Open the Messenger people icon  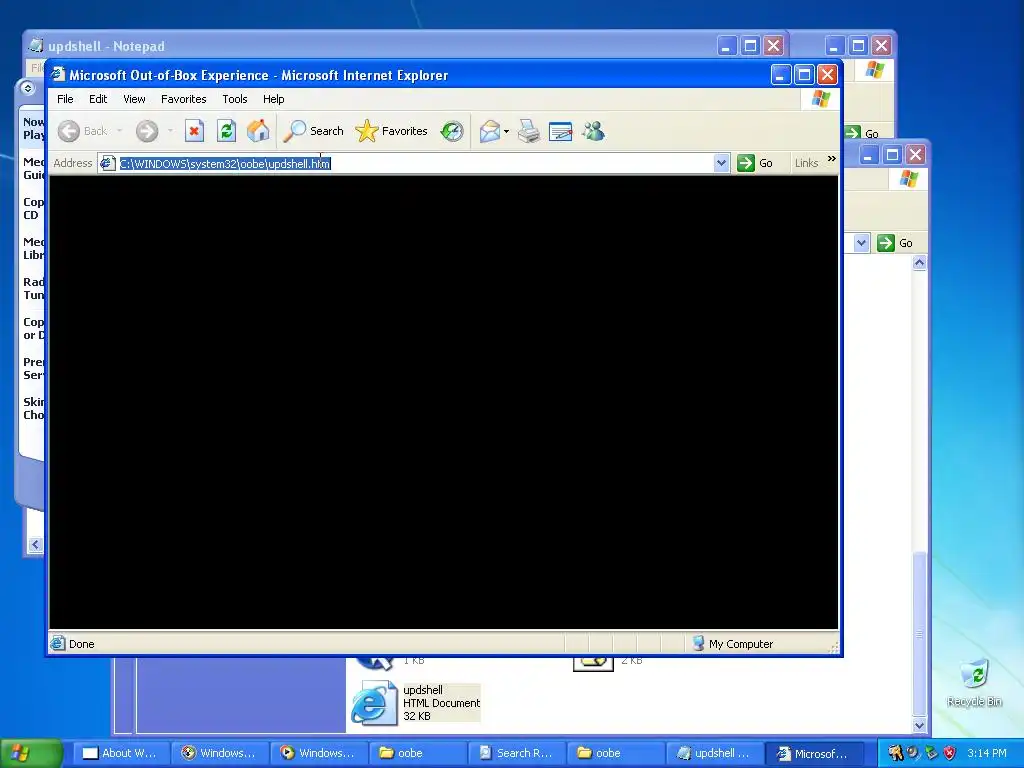pyautogui.click(x=594, y=131)
